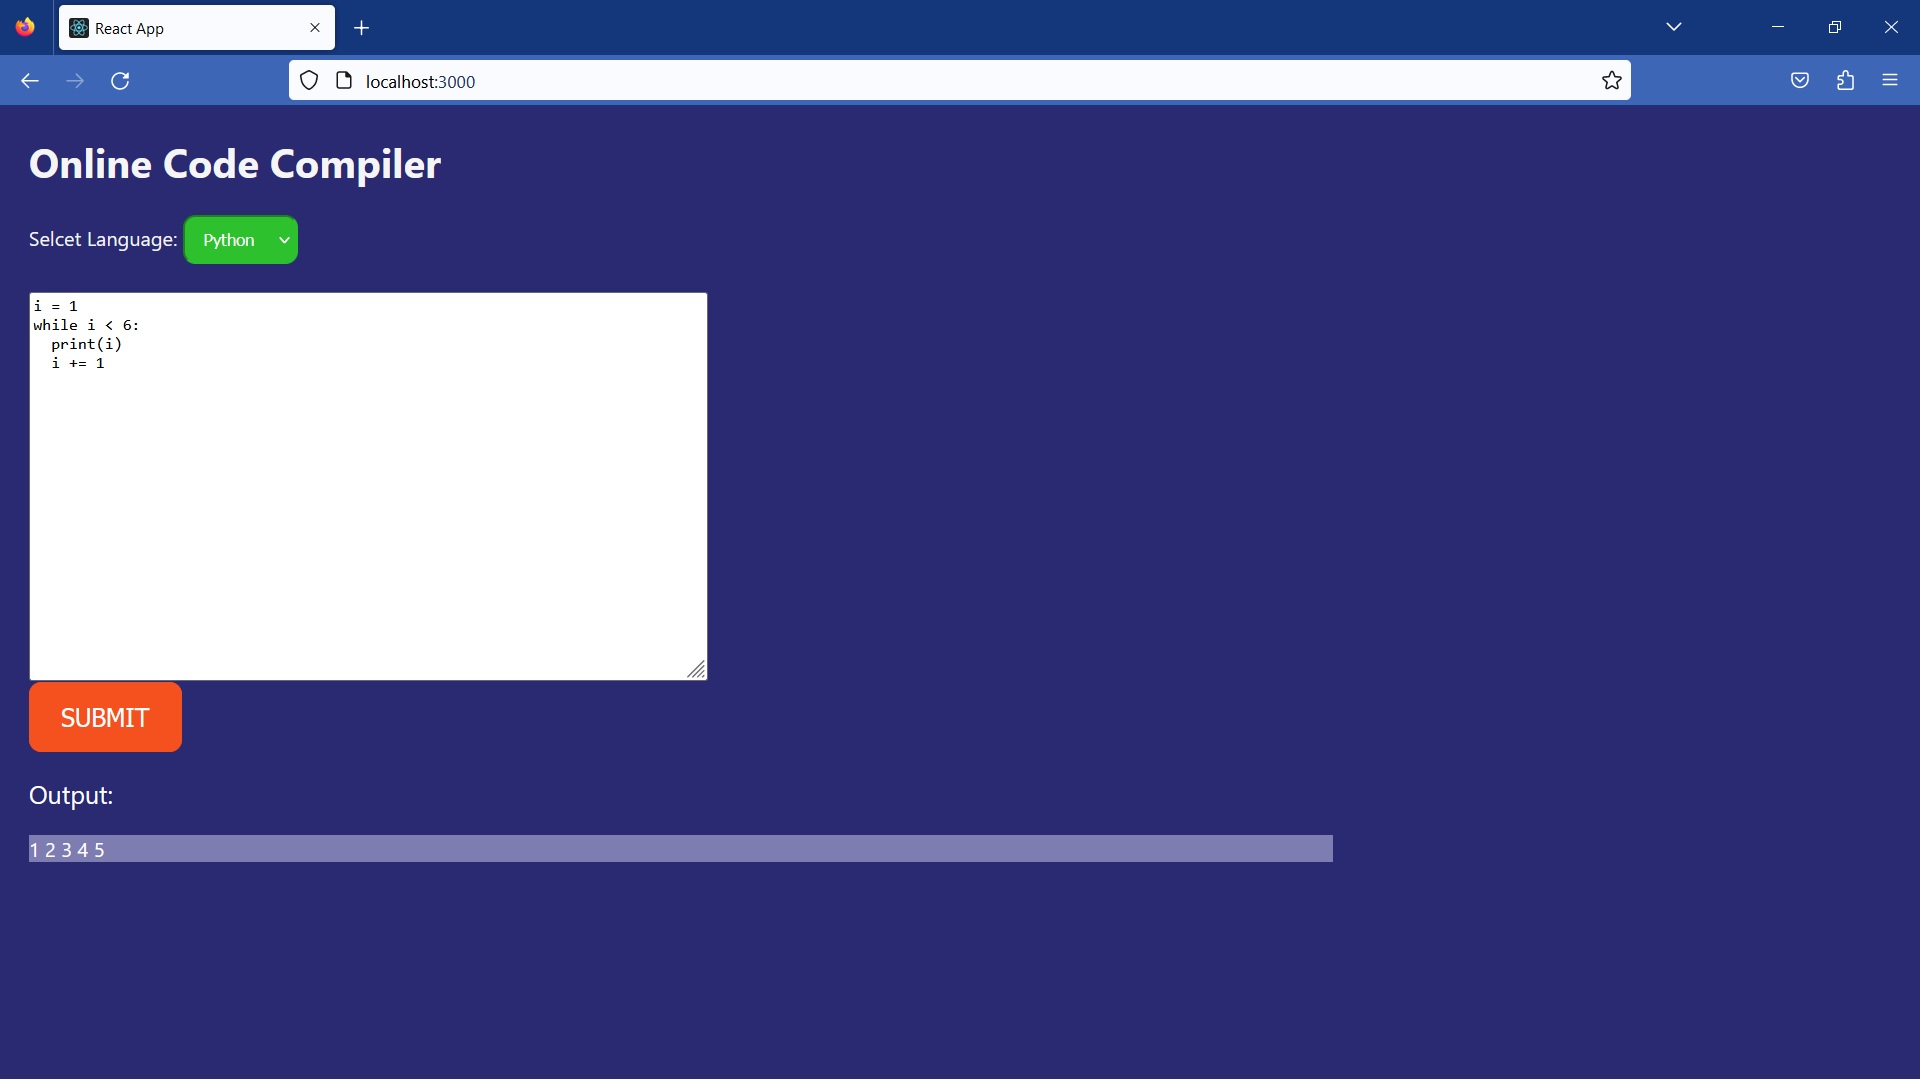Click the React App browser tab

pyautogui.click(x=196, y=28)
